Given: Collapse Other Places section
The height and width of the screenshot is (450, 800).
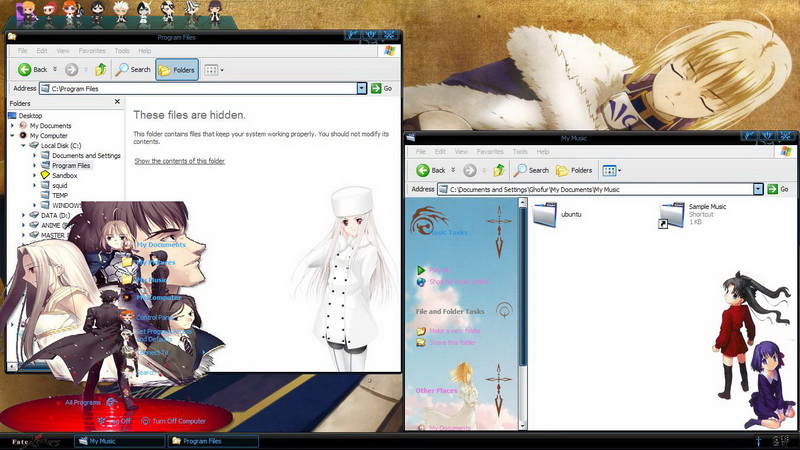Looking at the screenshot, I should (498, 390).
